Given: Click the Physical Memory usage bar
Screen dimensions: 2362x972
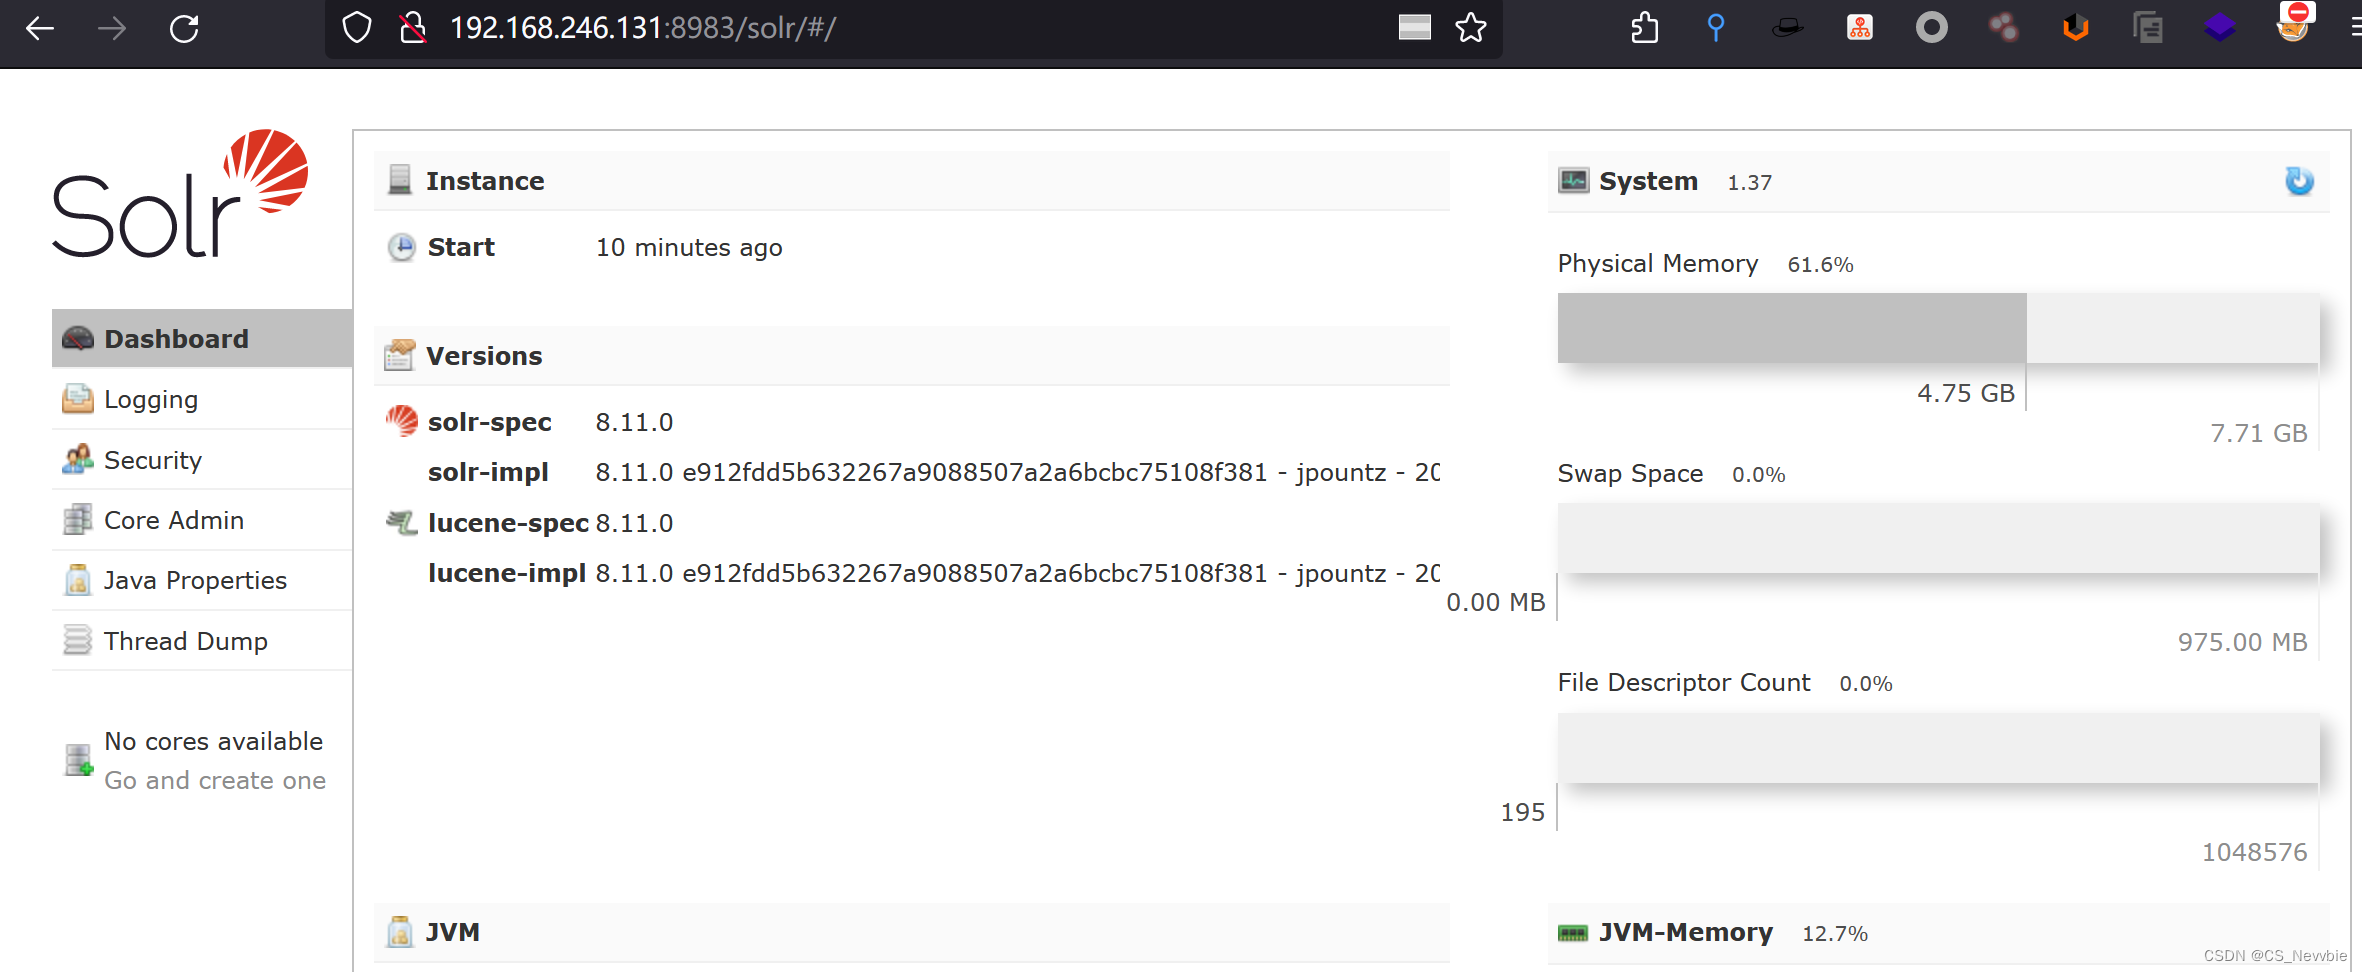Looking at the screenshot, I should tap(1938, 328).
